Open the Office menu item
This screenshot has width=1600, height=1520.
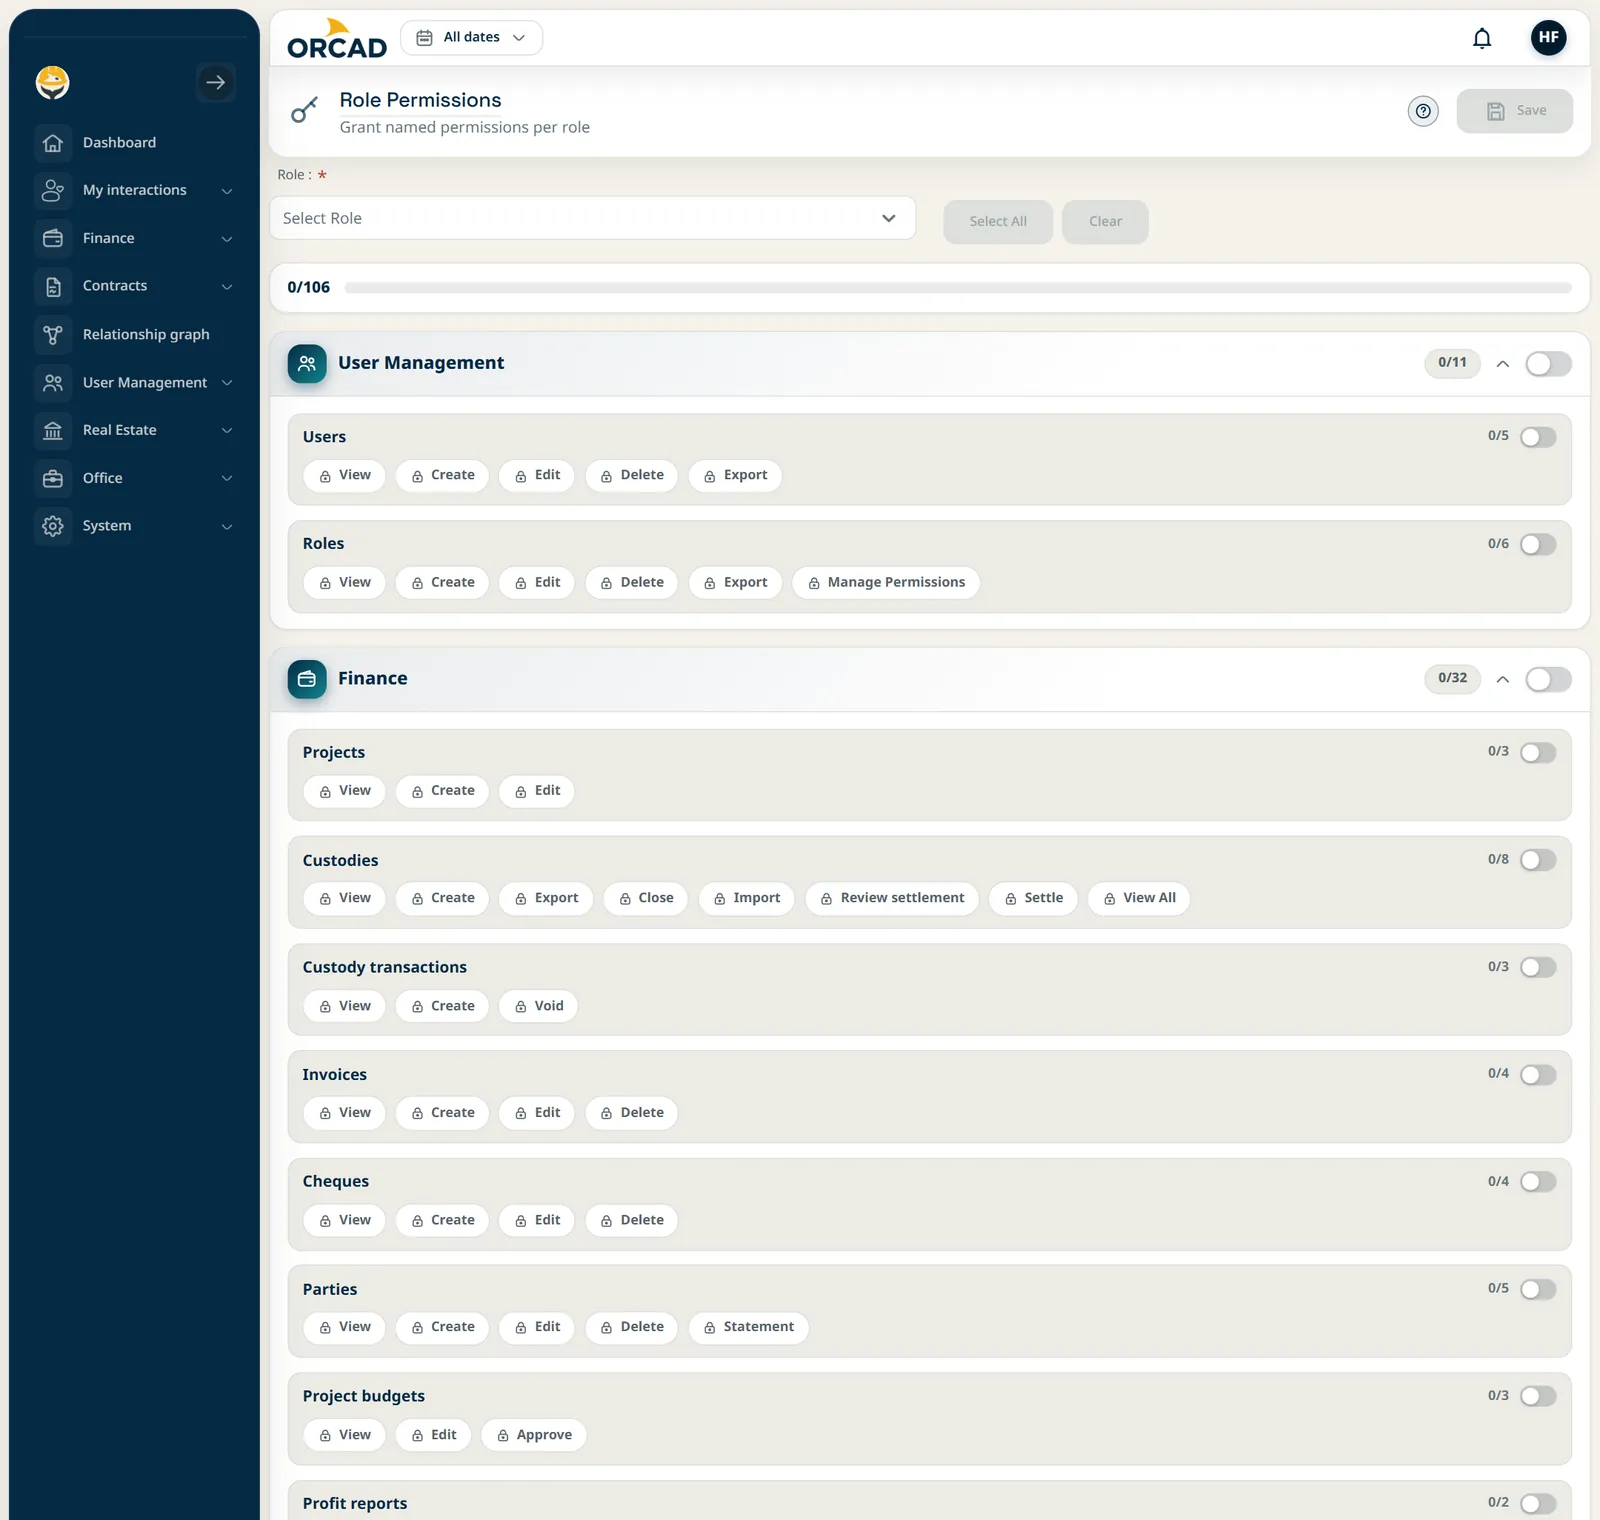pos(135,478)
